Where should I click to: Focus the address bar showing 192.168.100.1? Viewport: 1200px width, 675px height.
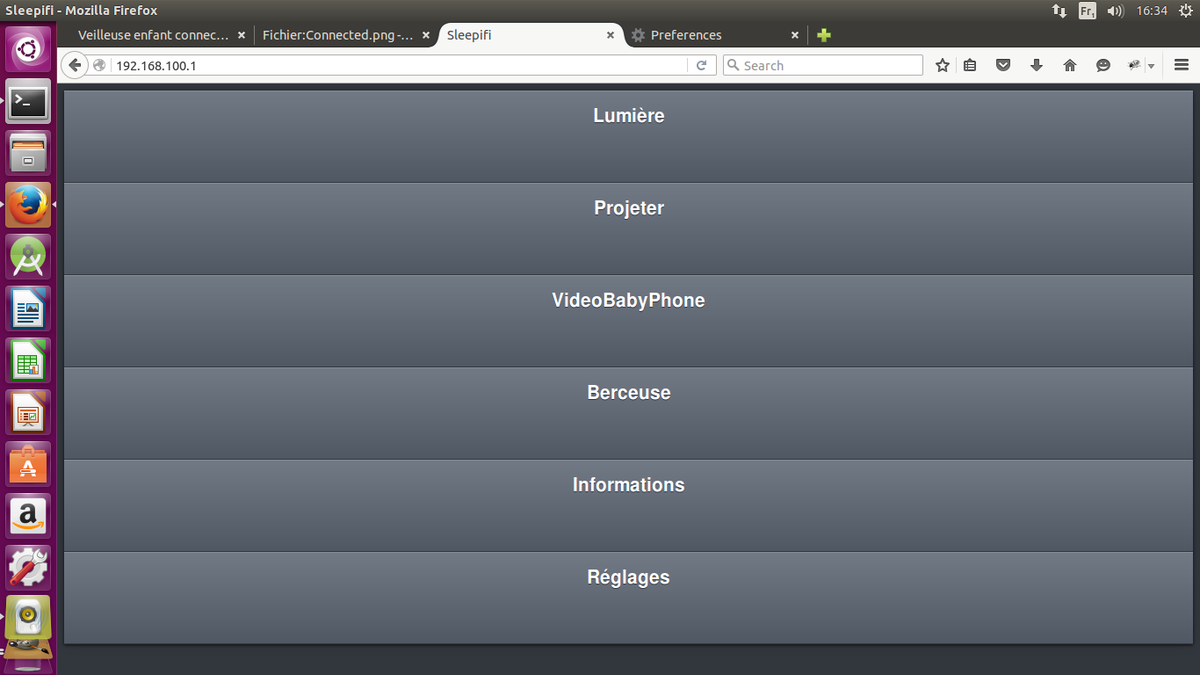tap(400, 65)
